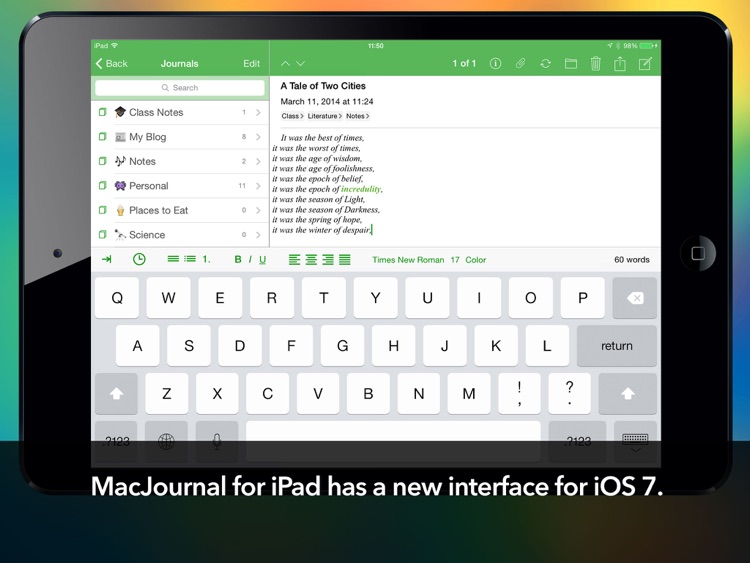Compose a new entry with pencil icon
Viewport: 750px width, 563px height.
pos(645,64)
